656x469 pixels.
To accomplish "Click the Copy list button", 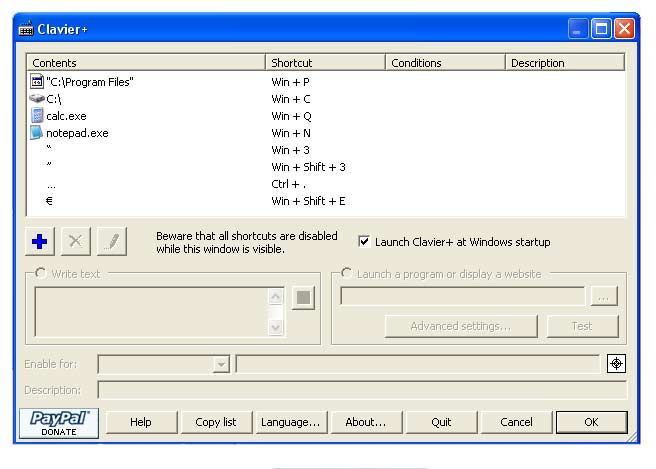I will click(215, 422).
